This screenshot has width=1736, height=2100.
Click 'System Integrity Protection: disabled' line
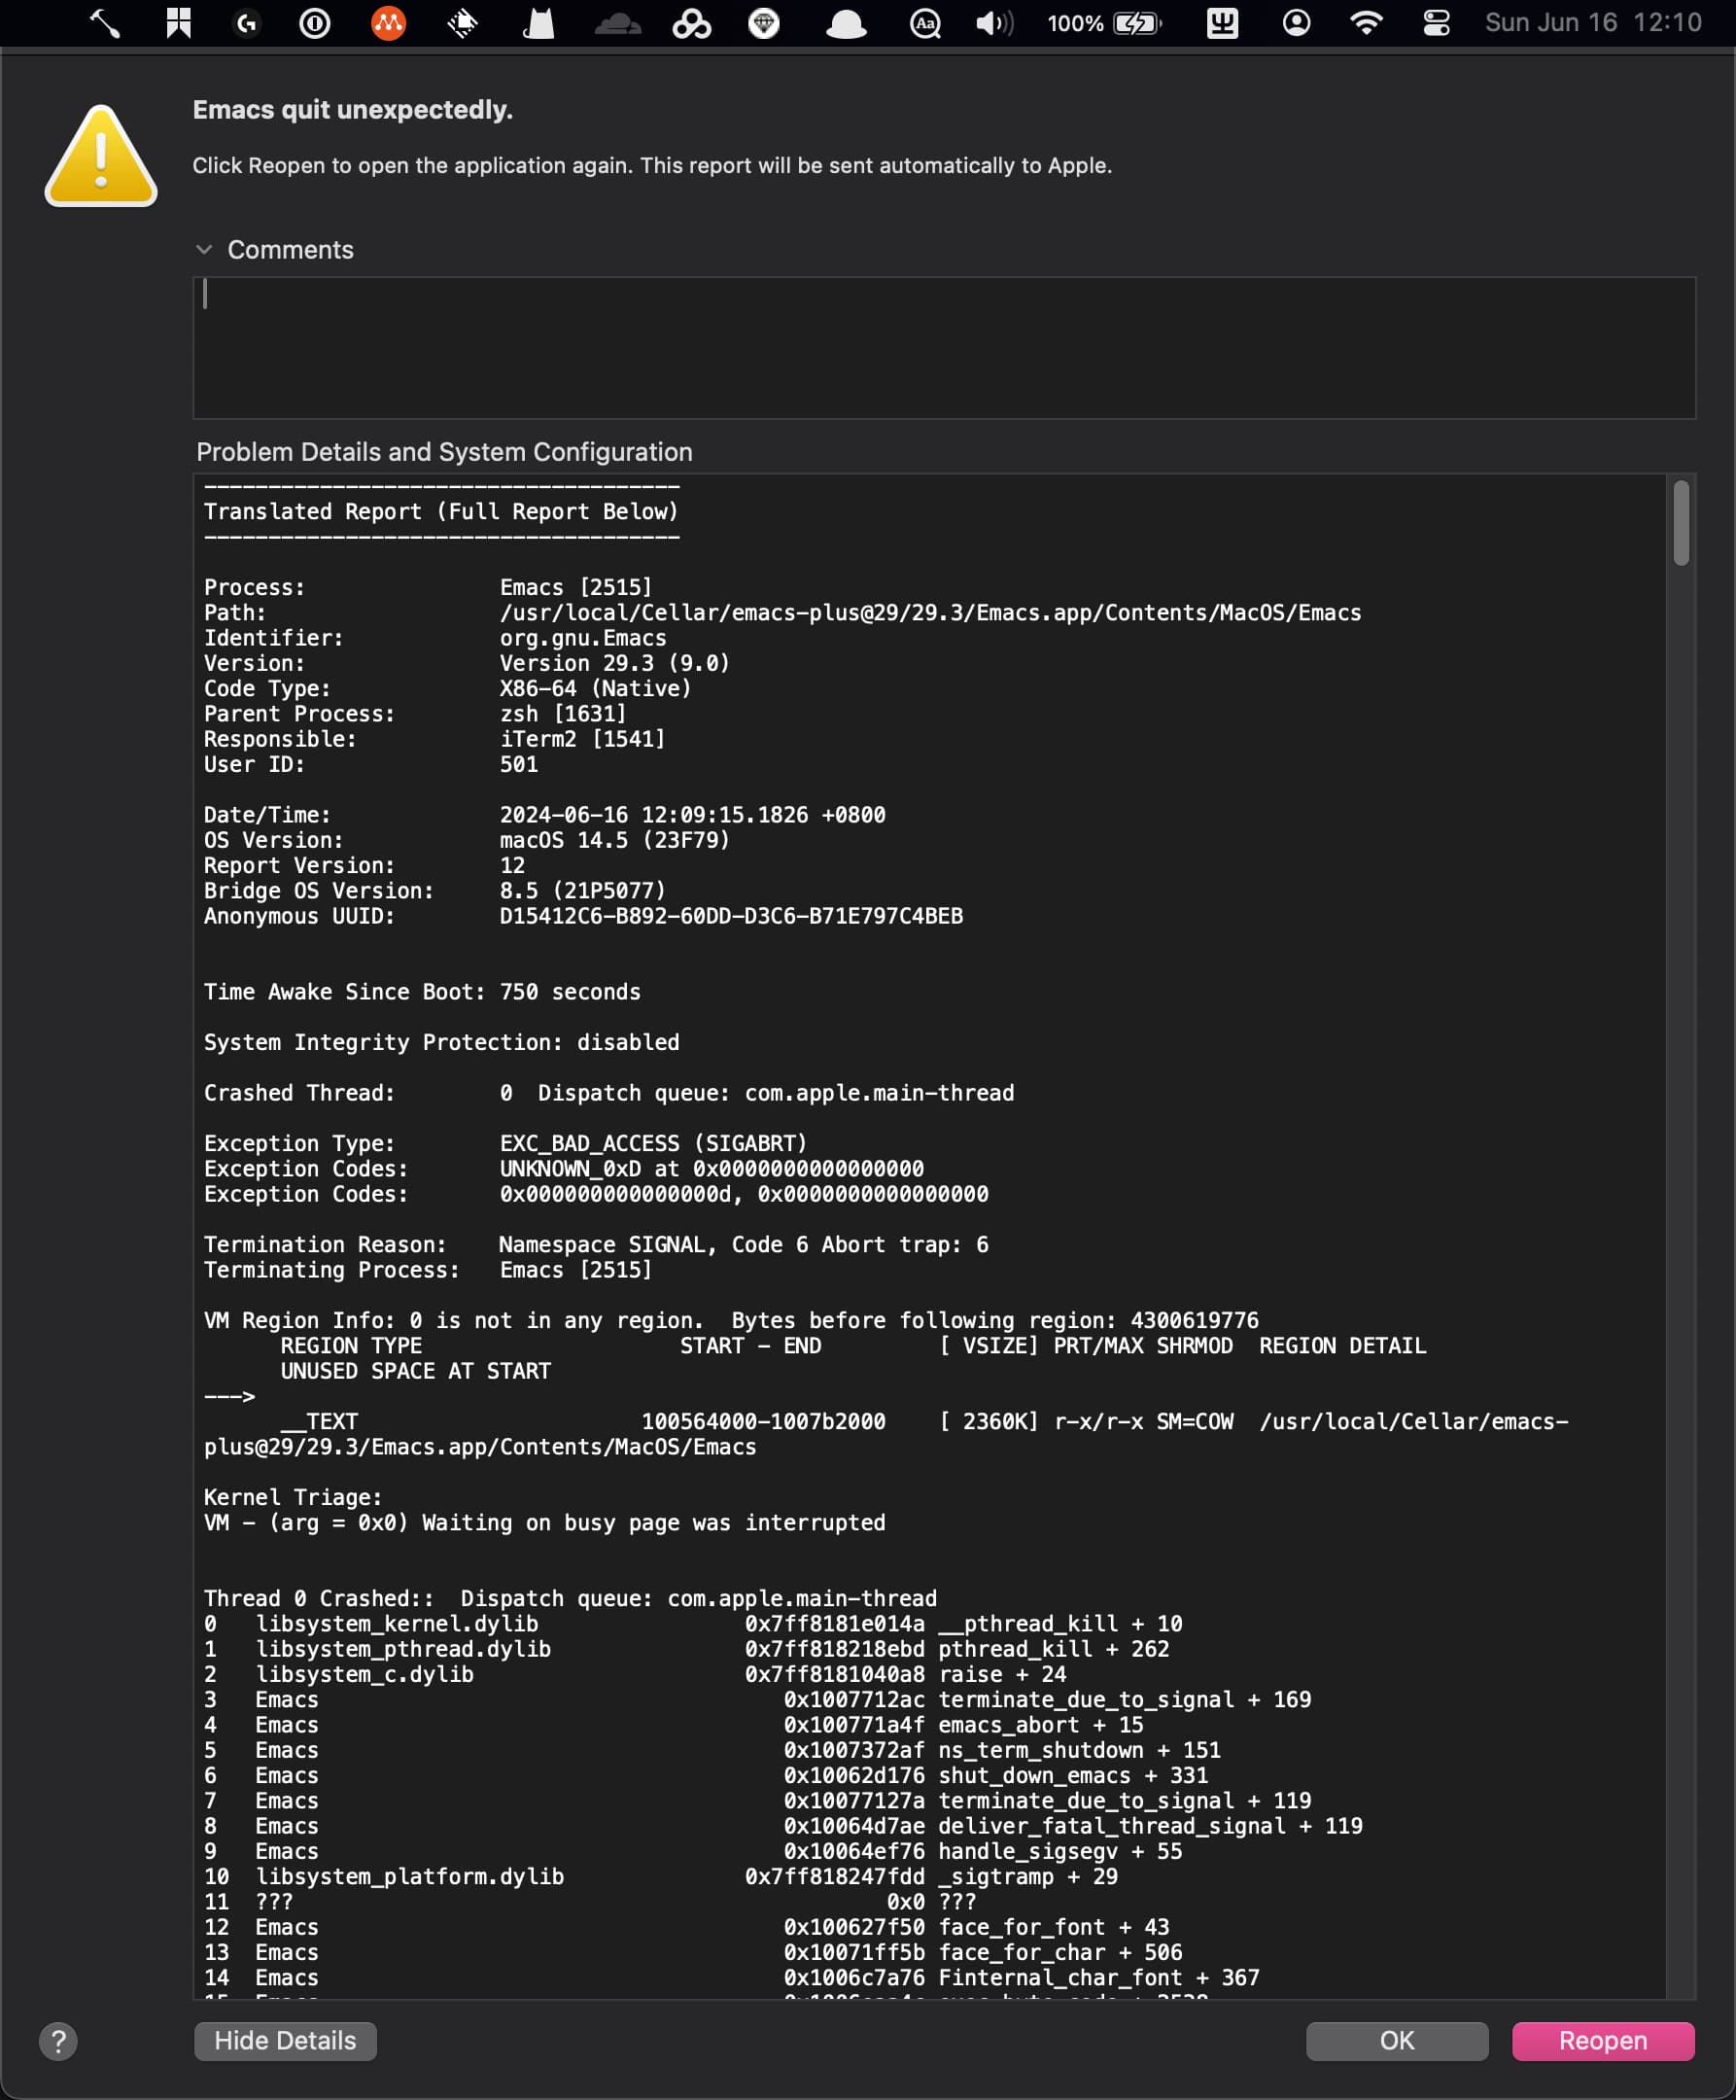point(441,1043)
